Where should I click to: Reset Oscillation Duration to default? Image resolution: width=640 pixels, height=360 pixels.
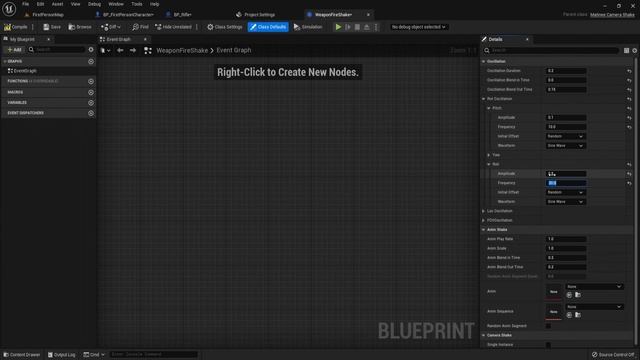(629, 71)
